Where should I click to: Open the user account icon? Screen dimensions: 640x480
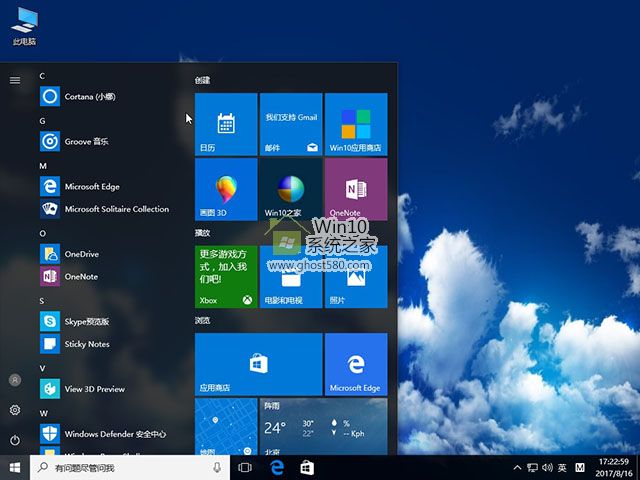coord(15,380)
